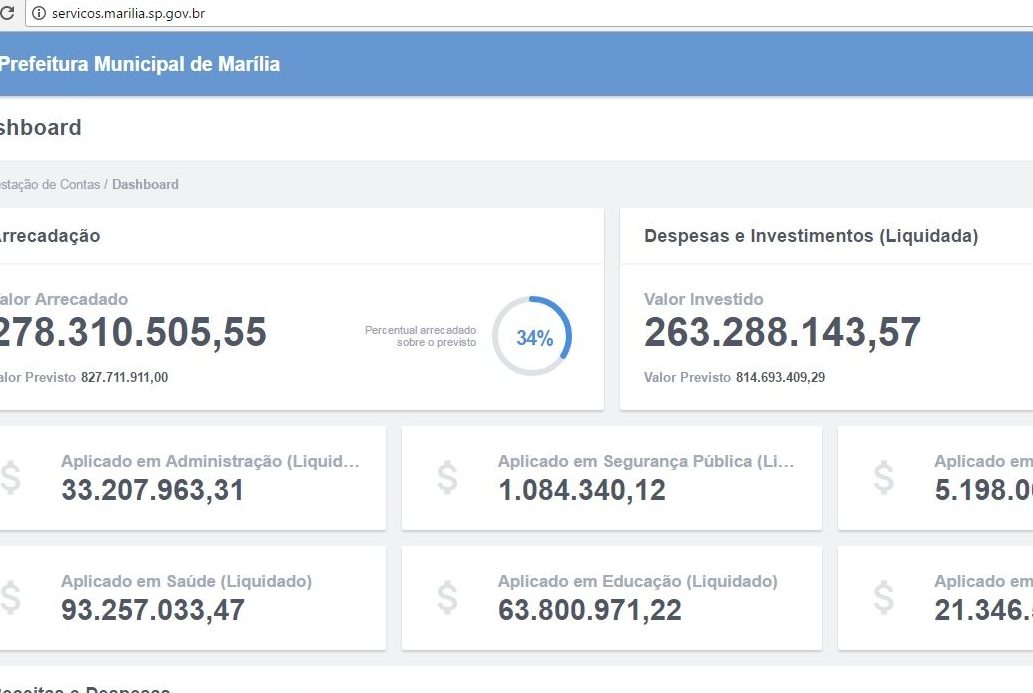Screen dimensions: 1033x693
Task: Click the dollar icon in Saúde card
Action: [x=9, y=597]
